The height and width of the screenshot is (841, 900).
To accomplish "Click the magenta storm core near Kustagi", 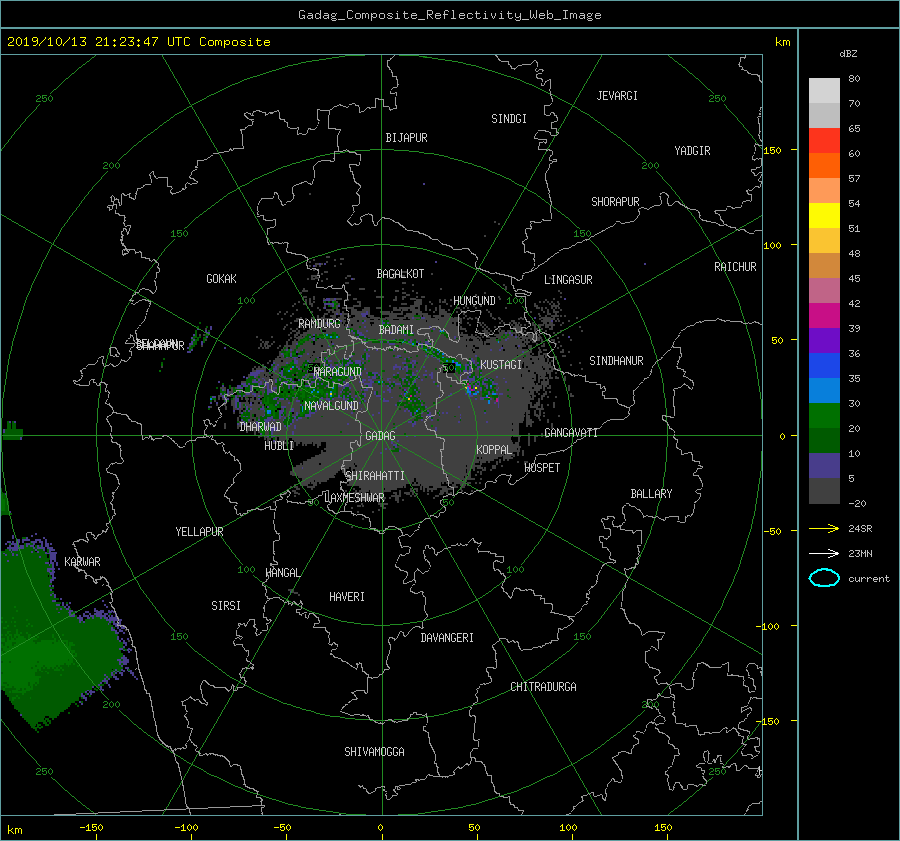I will tap(472, 389).
